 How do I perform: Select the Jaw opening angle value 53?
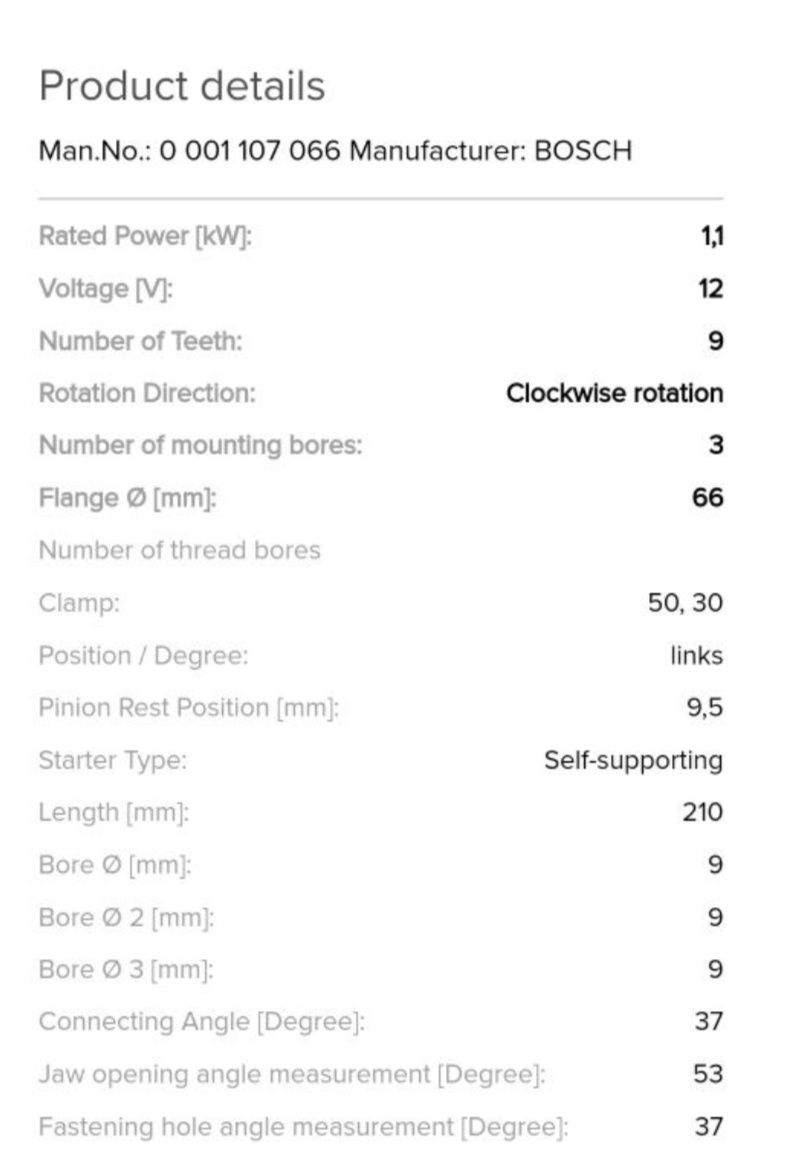click(708, 1074)
